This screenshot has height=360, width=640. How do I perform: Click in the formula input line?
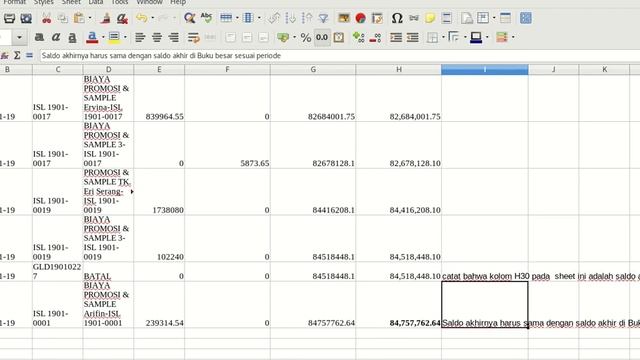[339, 56]
